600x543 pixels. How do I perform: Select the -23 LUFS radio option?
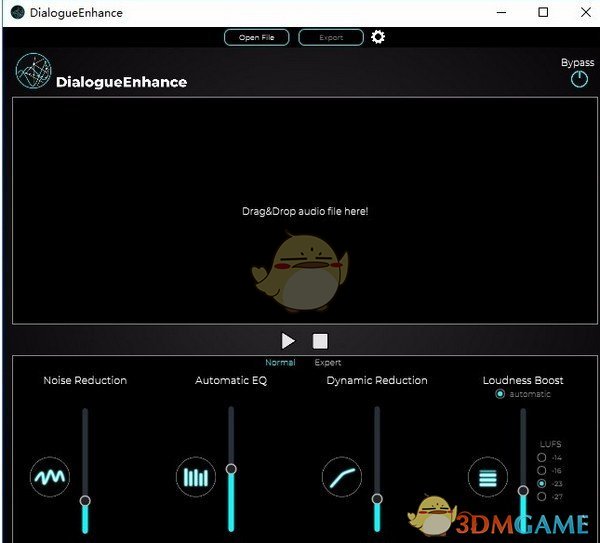coord(541,483)
